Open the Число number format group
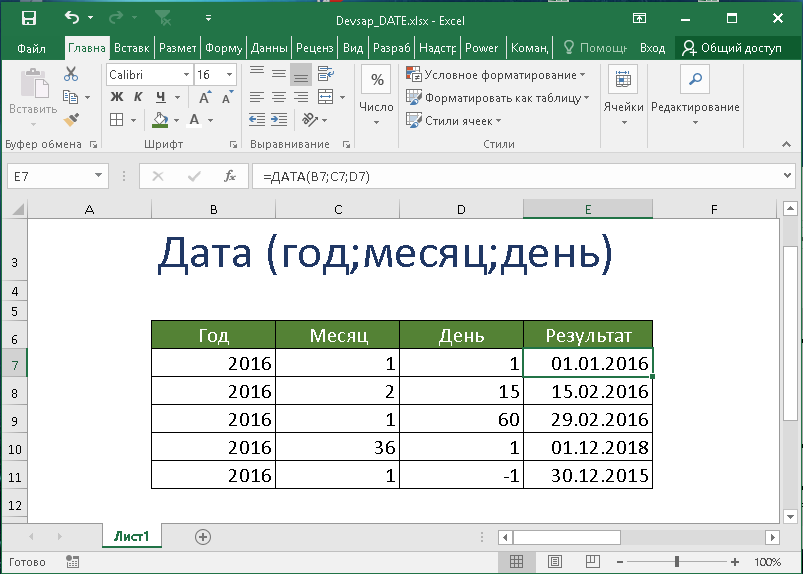The width and height of the screenshot is (803, 574). [377, 96]
